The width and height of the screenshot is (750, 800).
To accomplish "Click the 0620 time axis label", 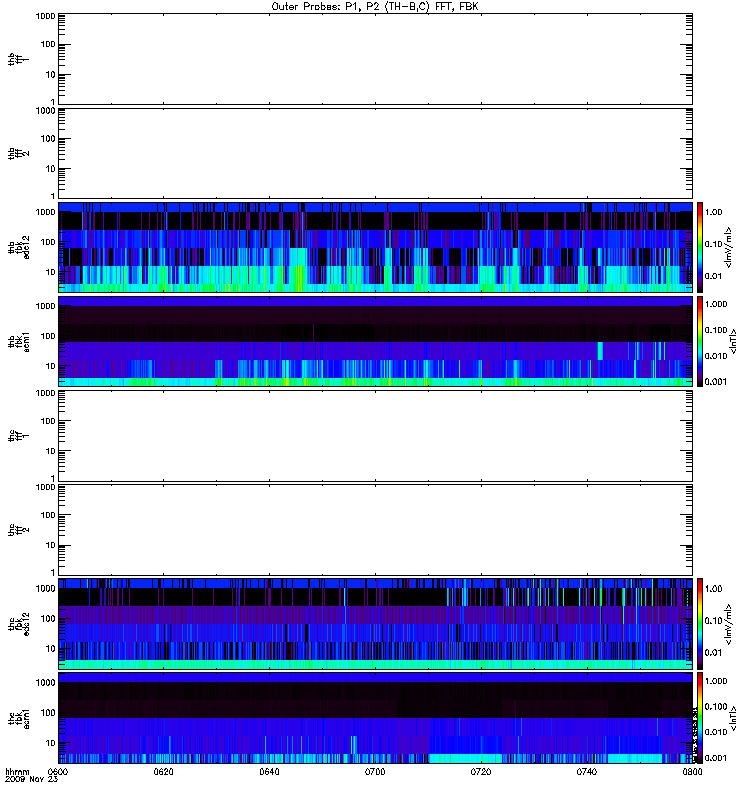I will point(163,771).
